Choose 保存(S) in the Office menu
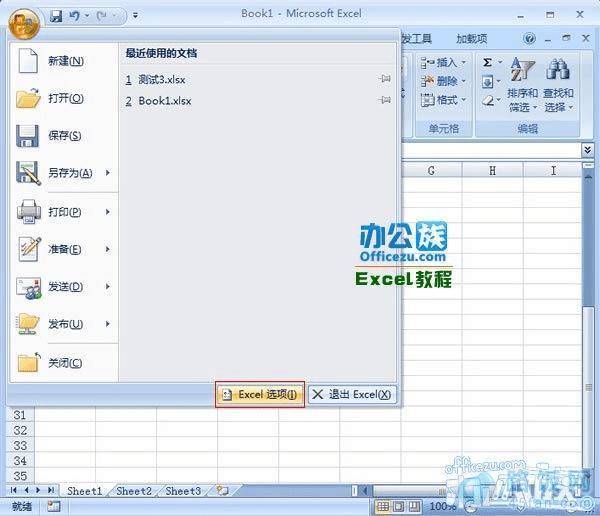Screen dimensions: 600x516 (63, 136)
